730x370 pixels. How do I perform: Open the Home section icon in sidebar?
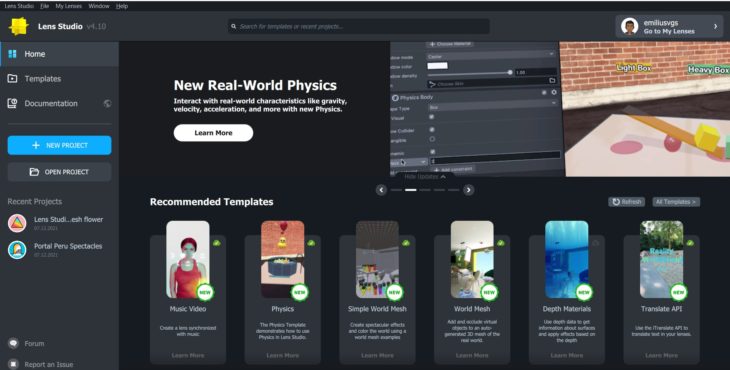click(13, 54)
